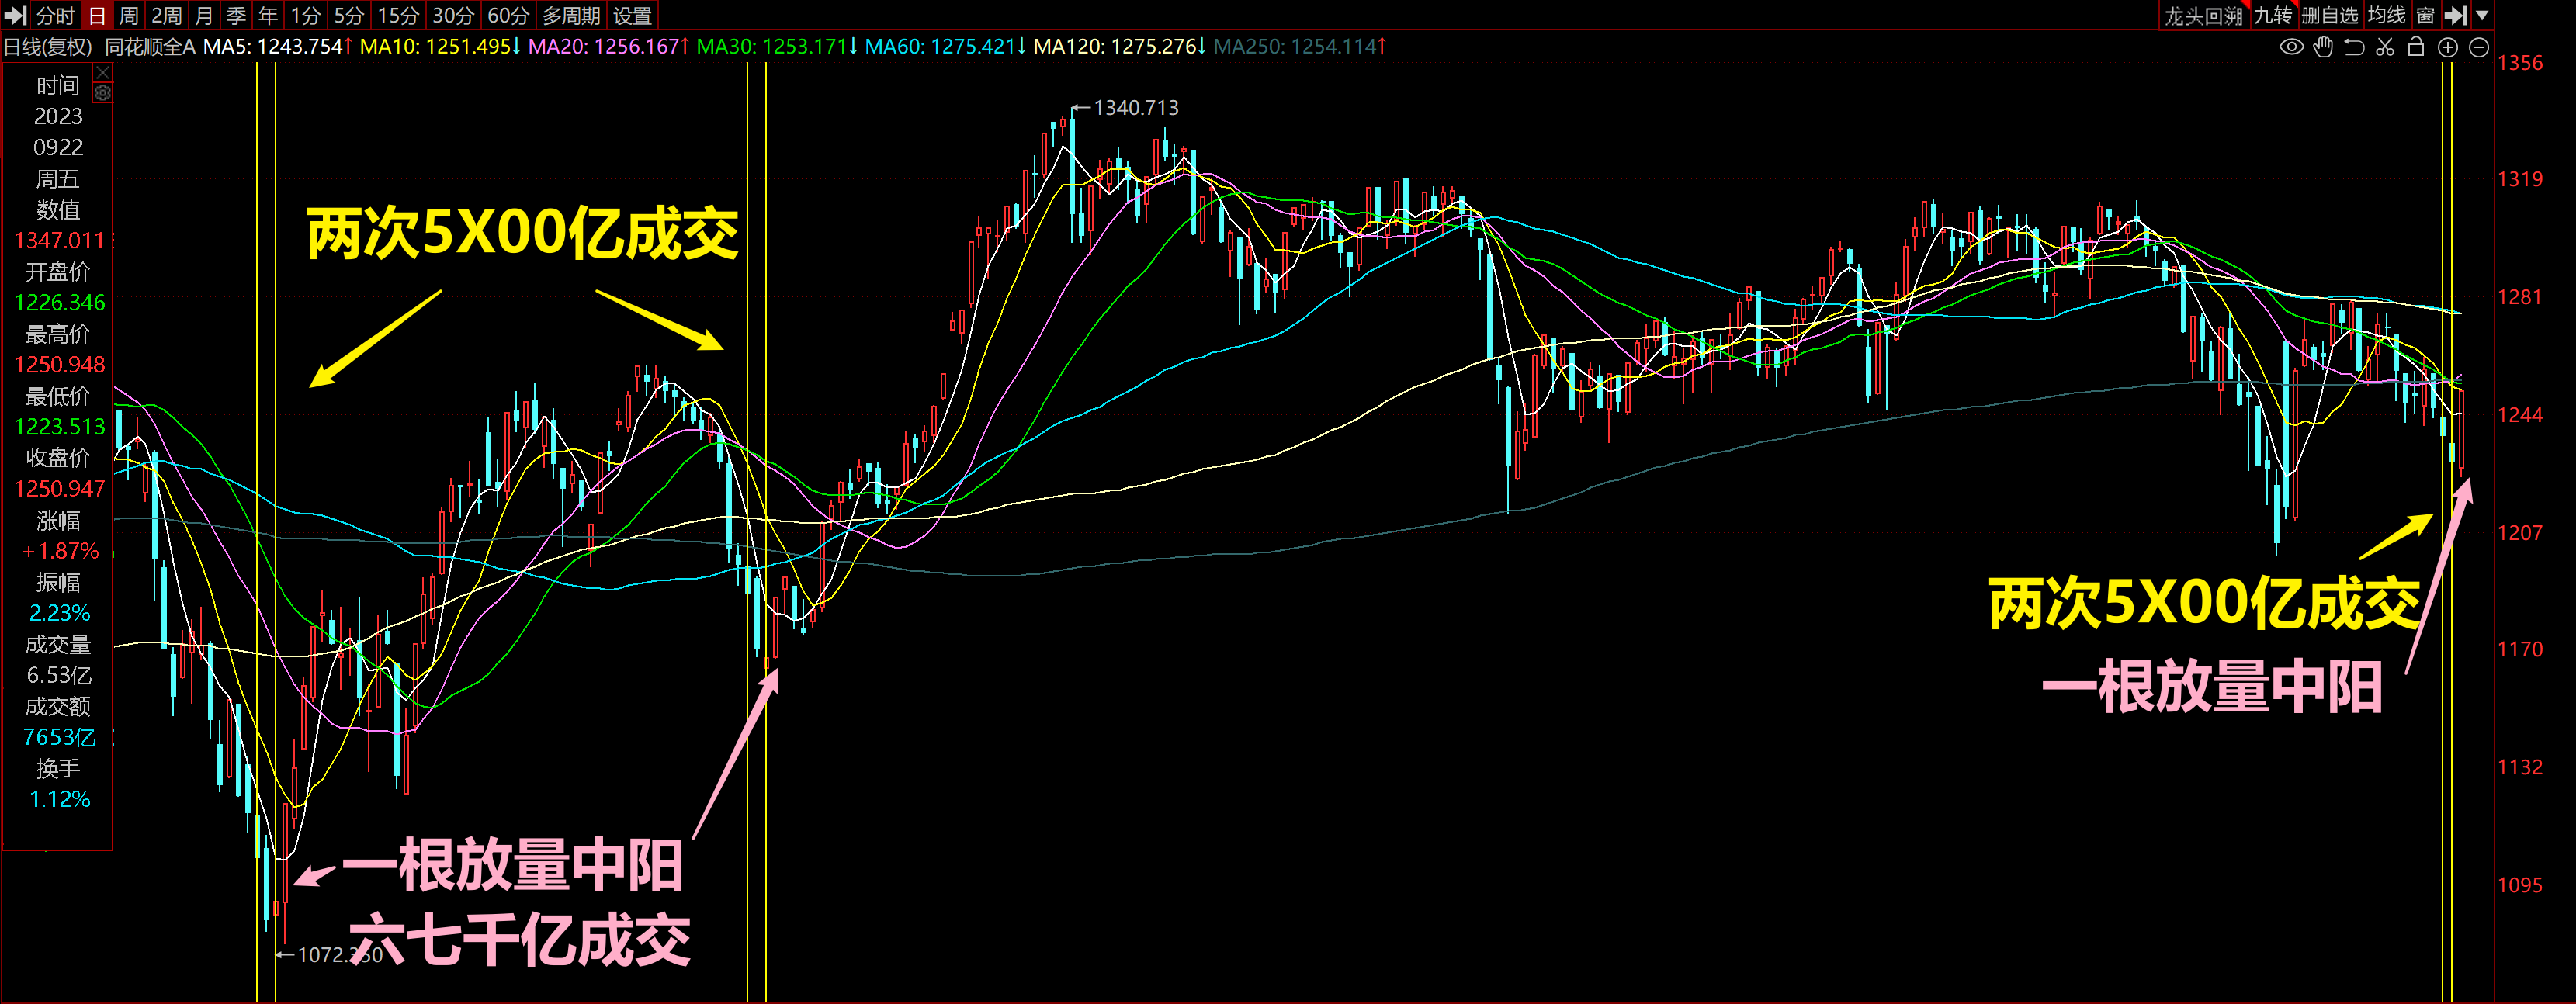Open data panel gear settings icon

[x=102, y=93]
